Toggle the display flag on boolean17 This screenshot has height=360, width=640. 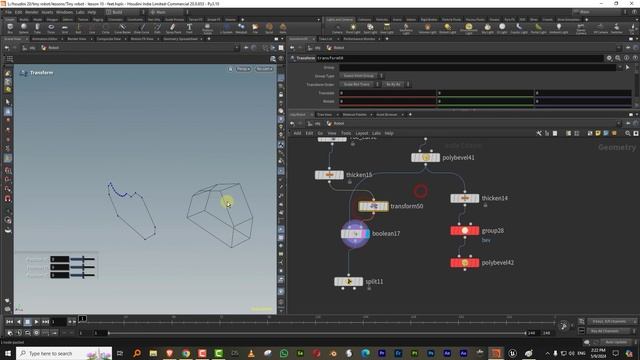[x=367, y=234]
